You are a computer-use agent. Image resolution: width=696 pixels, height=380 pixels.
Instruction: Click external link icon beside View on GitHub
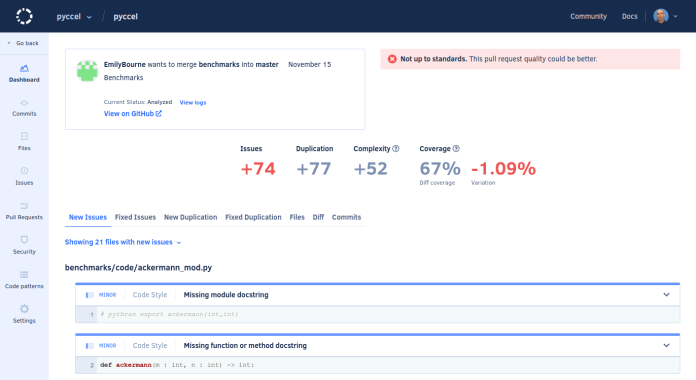[159, 114]
